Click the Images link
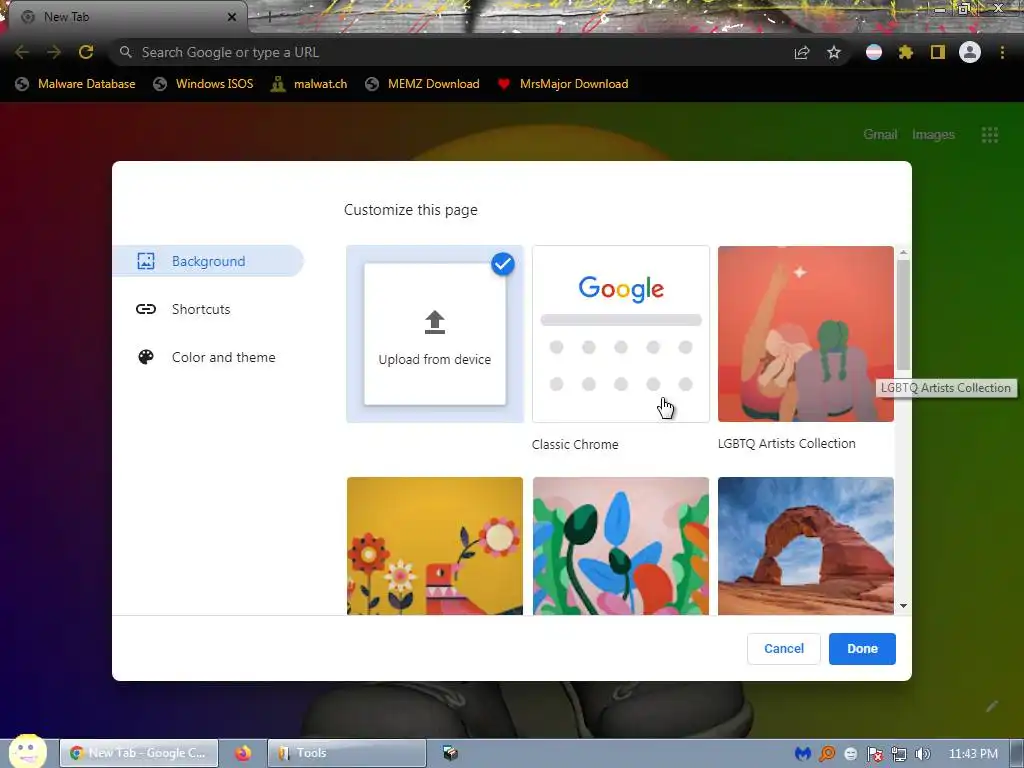Viewport: 1024px width, 768px height. [x=933, y=135]
